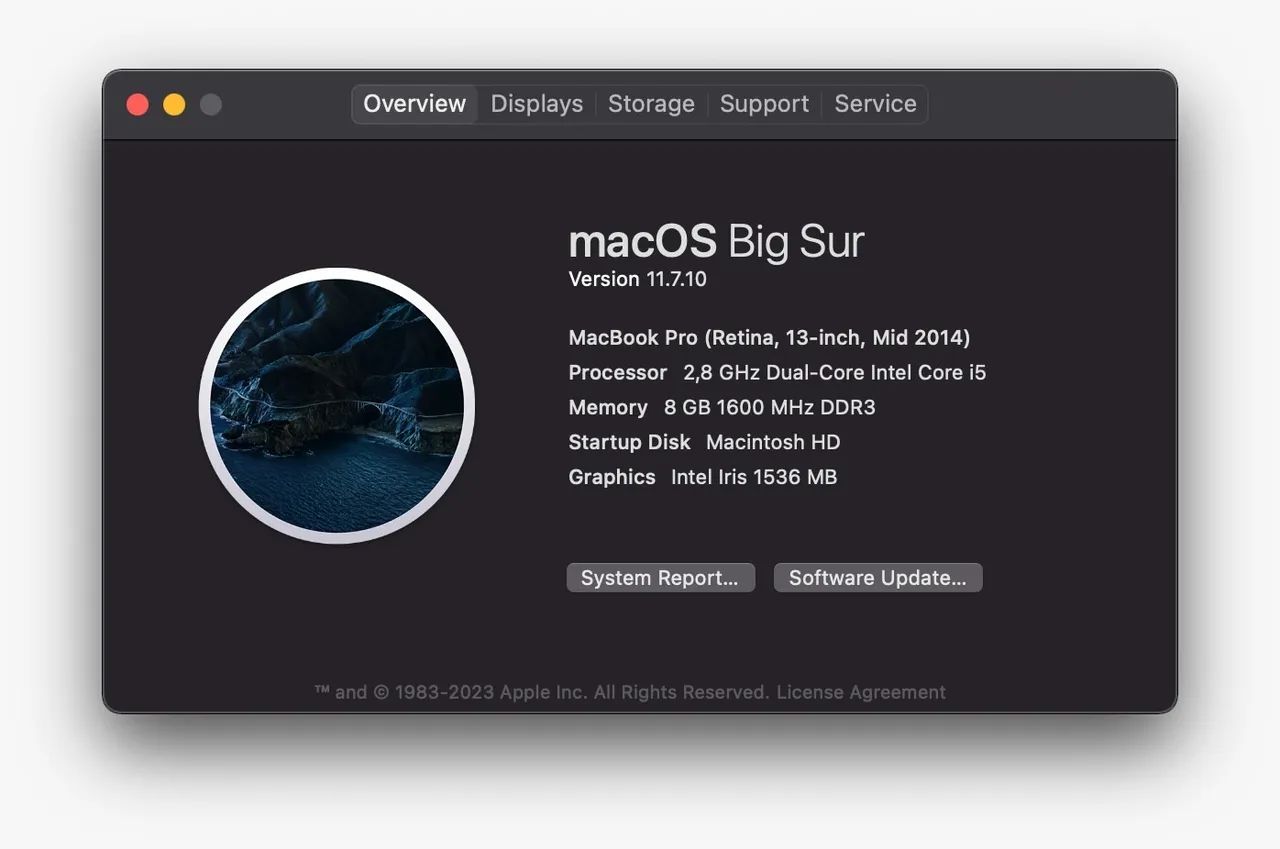Open the Storage tab
The height and width of the screenshot is (849, 1280).
651,103
